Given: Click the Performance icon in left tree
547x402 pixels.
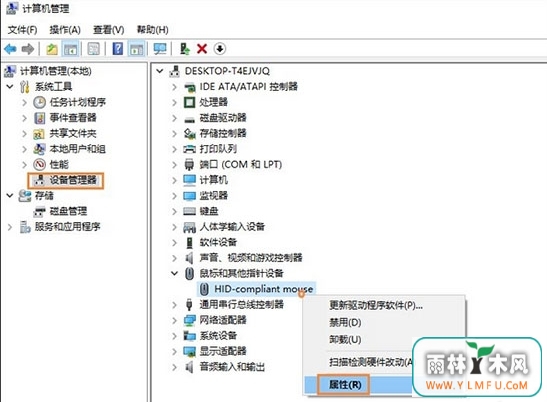Looking at the screenshot, I should [x=39, y=164].
